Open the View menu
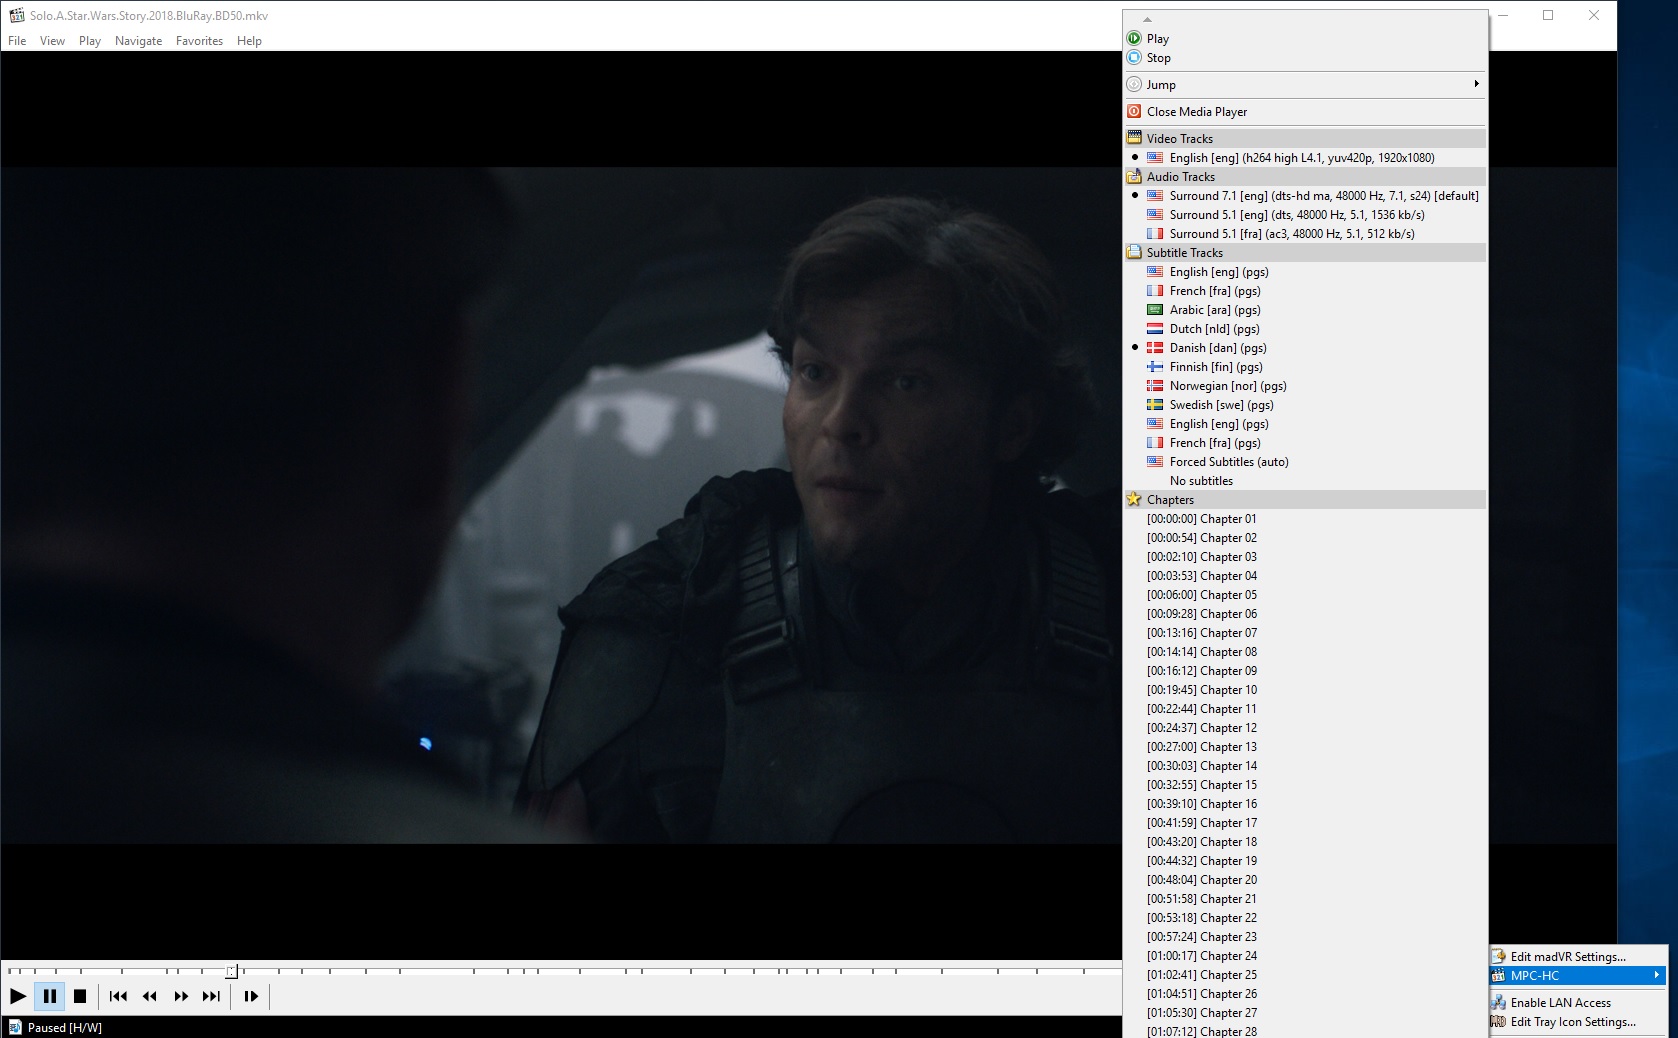 click(x=52, y=41)
